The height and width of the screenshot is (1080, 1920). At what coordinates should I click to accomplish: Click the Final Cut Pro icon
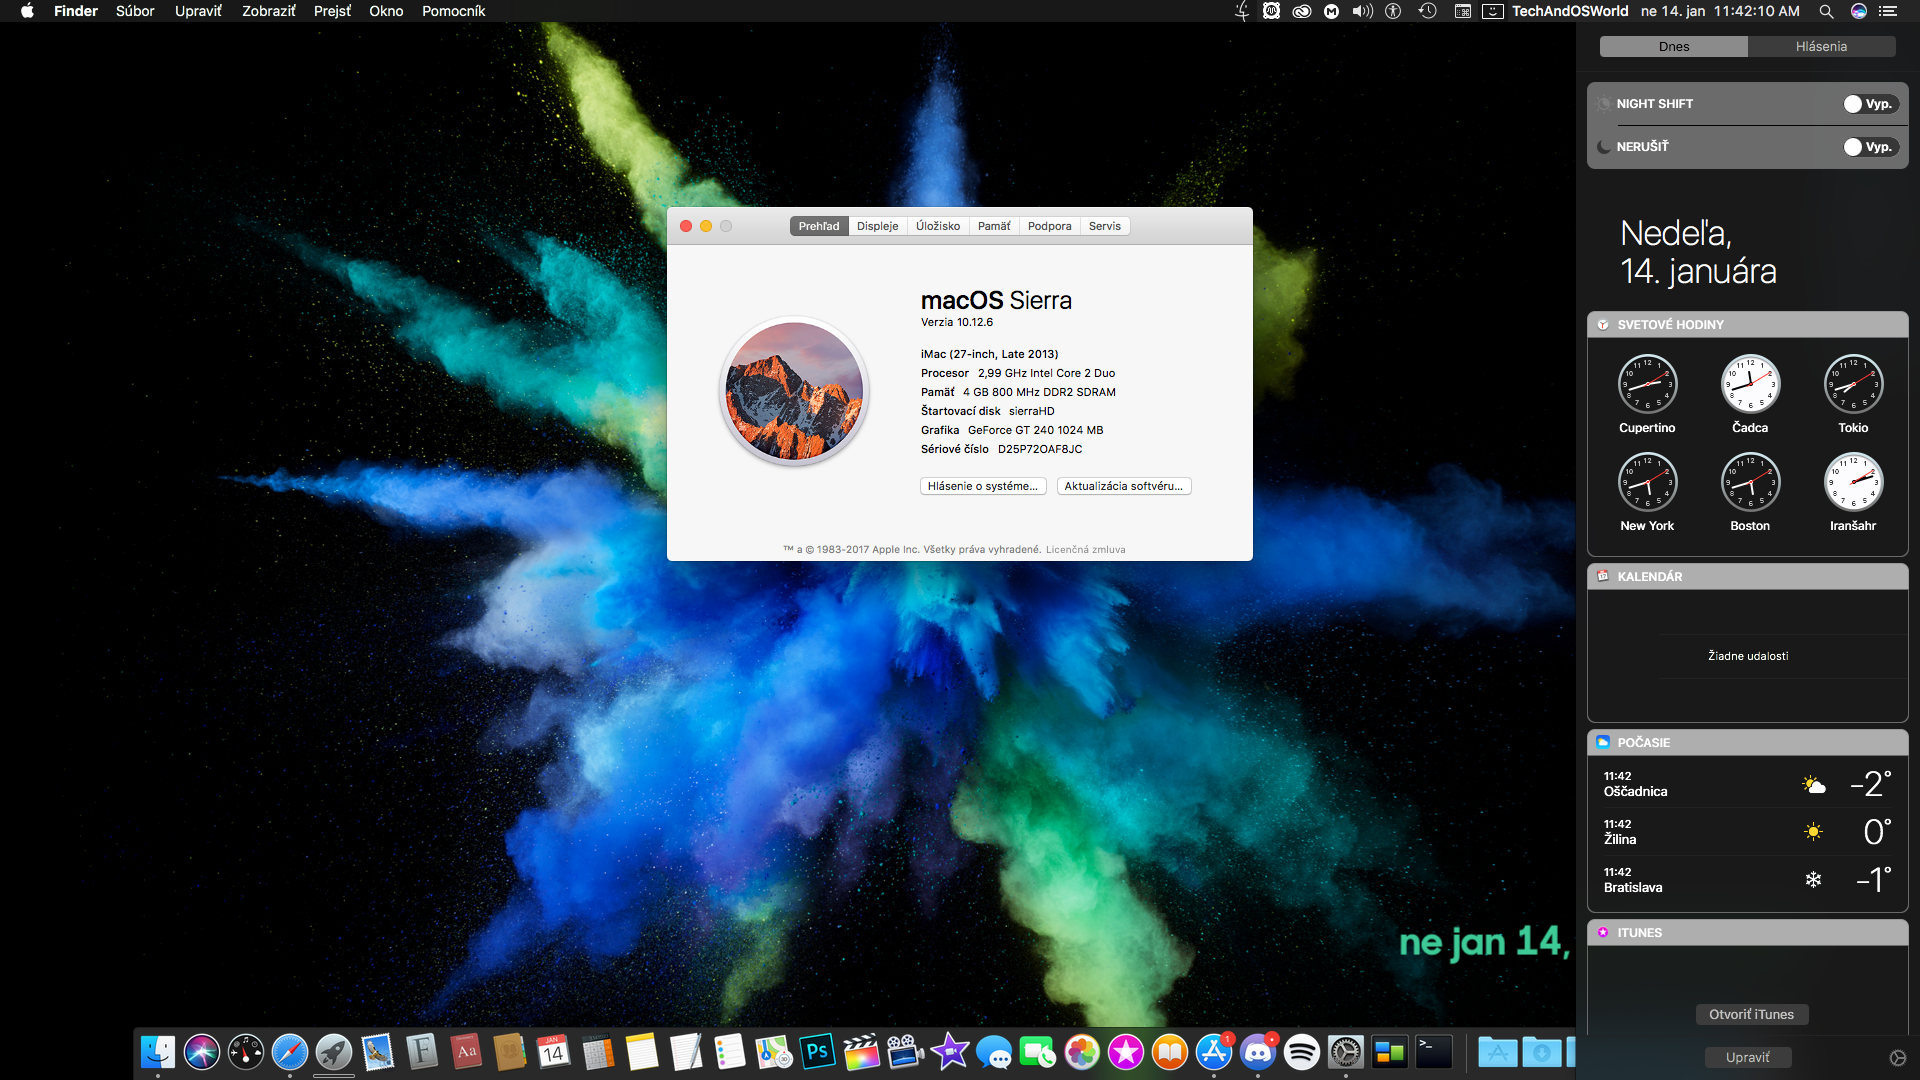(x=860, y=1054)
